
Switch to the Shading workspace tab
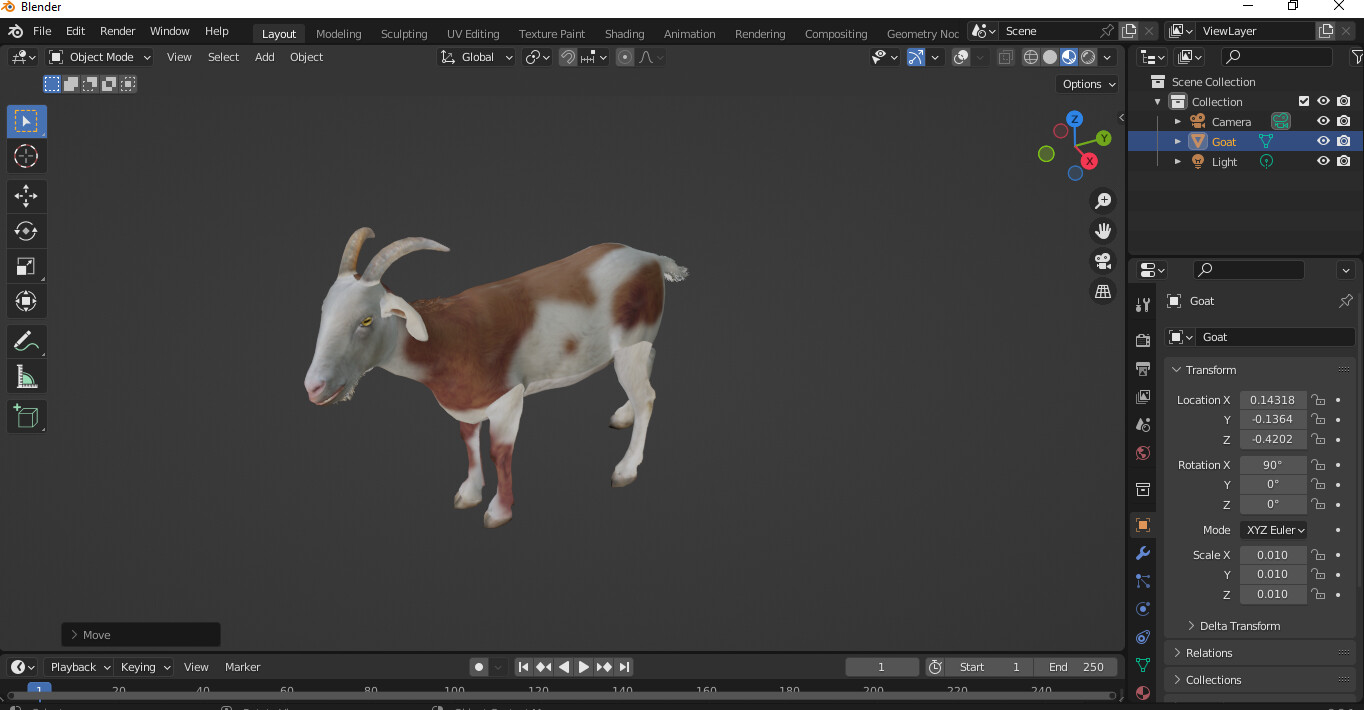[x=624, y=33]
